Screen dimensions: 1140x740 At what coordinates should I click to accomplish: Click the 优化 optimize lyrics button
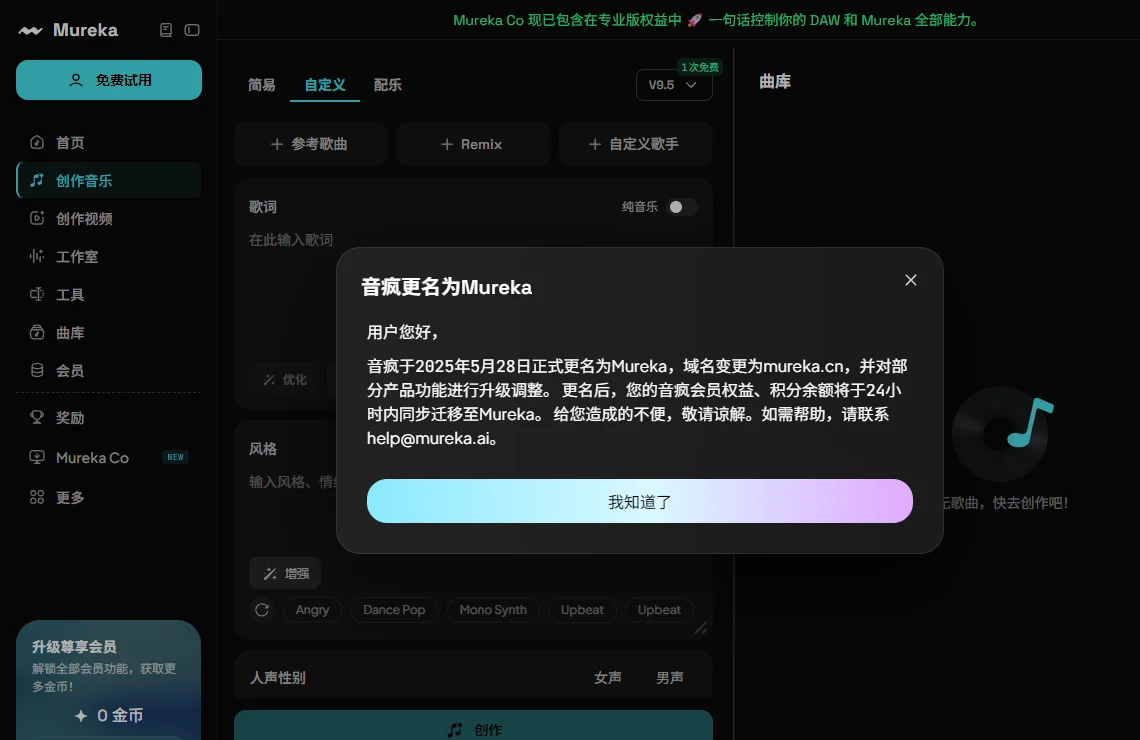[x=286, y=379]
